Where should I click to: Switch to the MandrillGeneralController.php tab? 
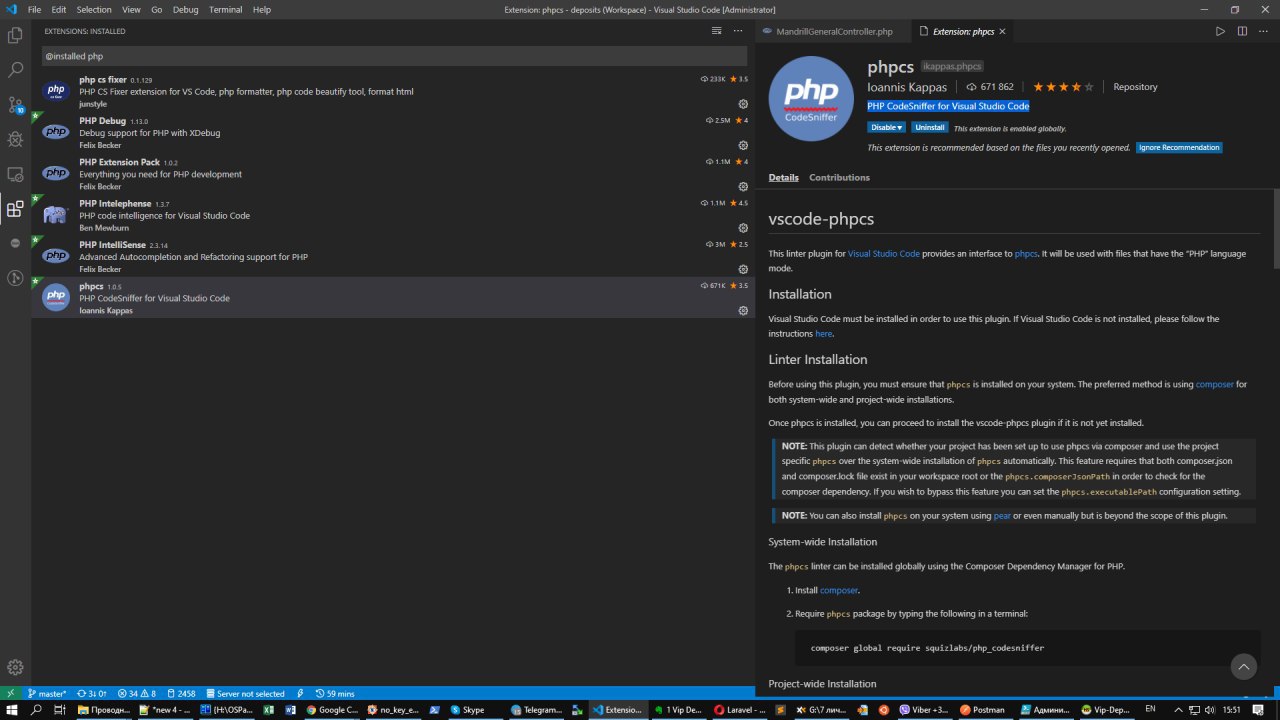834,31
